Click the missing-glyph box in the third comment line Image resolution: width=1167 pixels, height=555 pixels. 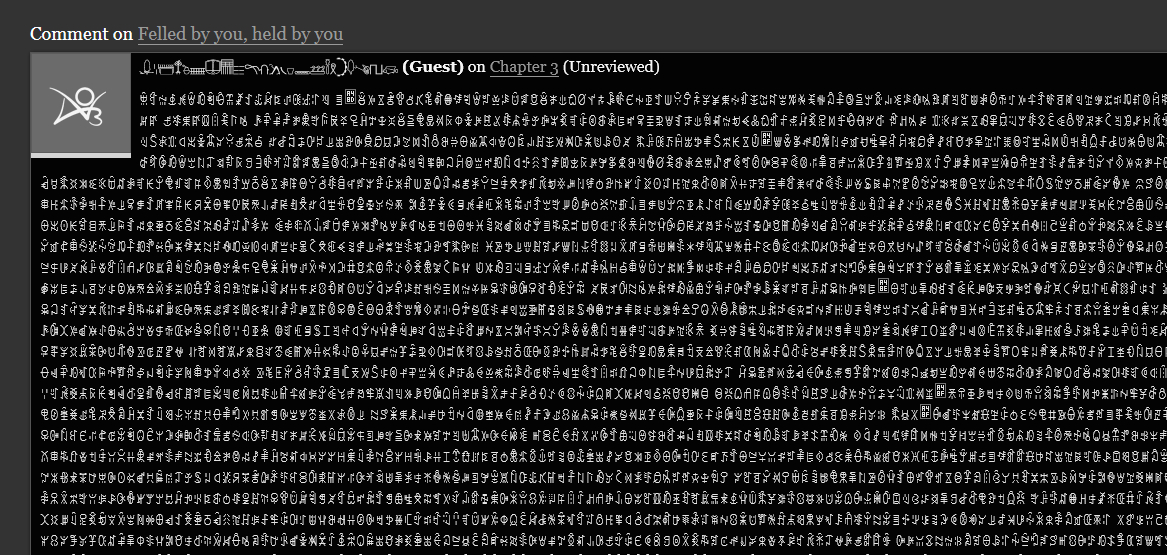(766, 138)
